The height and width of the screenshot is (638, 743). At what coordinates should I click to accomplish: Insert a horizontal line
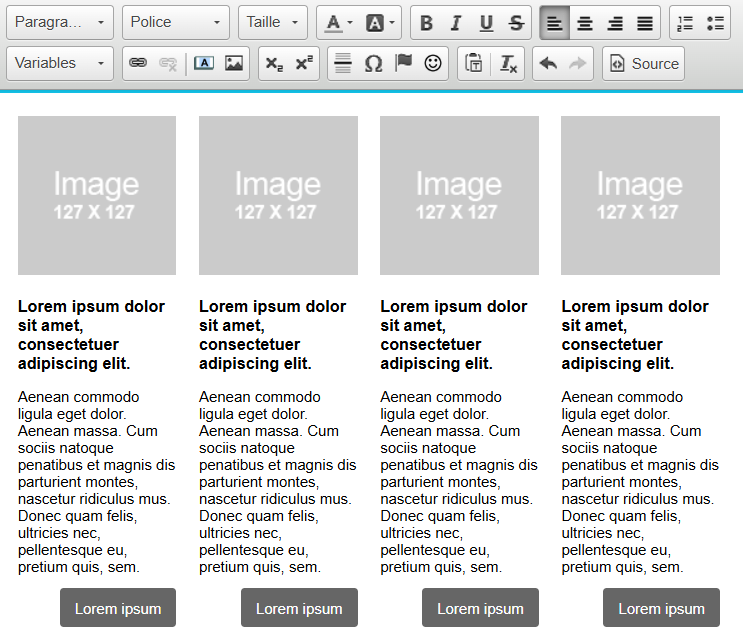343,63
